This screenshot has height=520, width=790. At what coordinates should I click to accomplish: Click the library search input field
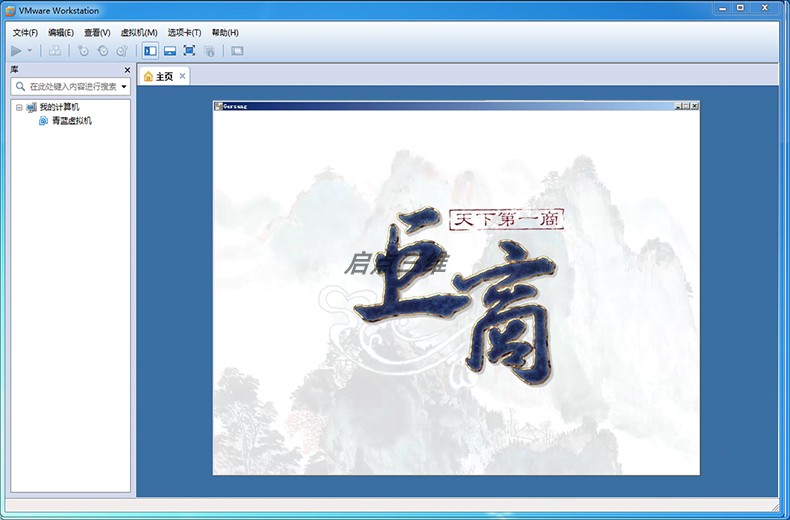71,87
